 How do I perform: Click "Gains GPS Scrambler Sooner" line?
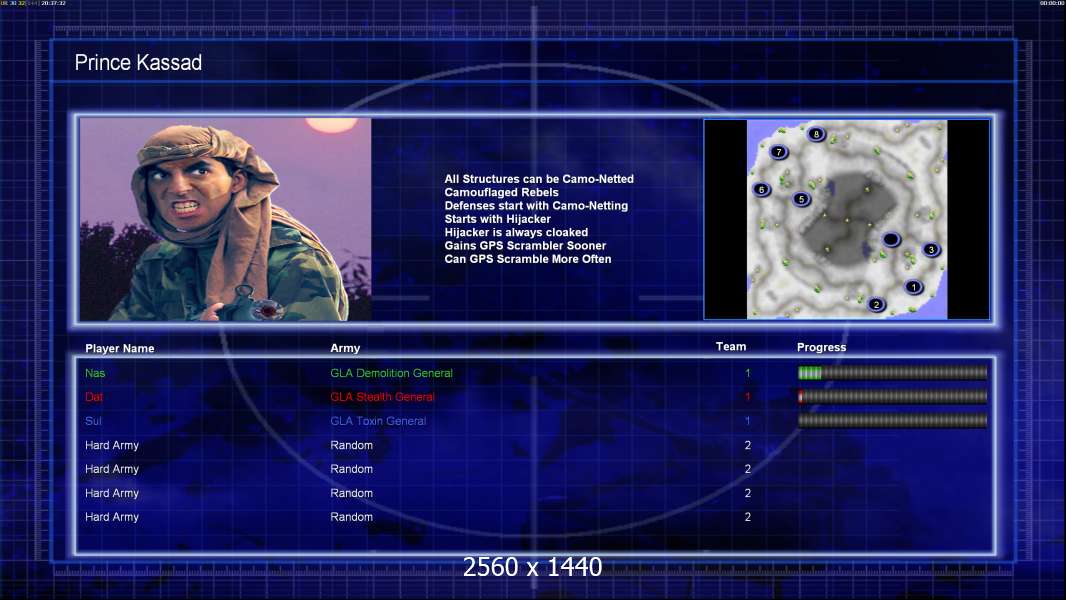point(526,245)
